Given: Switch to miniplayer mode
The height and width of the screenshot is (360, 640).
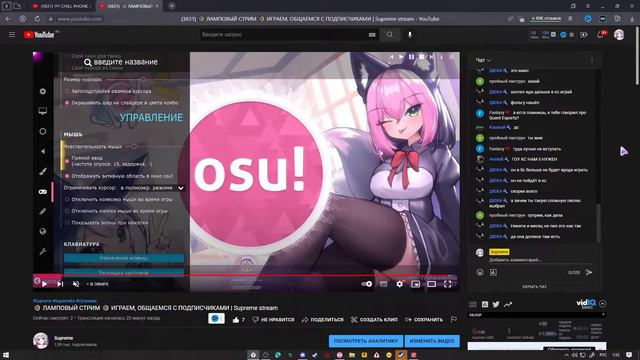Looking at the screenshot, I should click(x=416, y=284).
